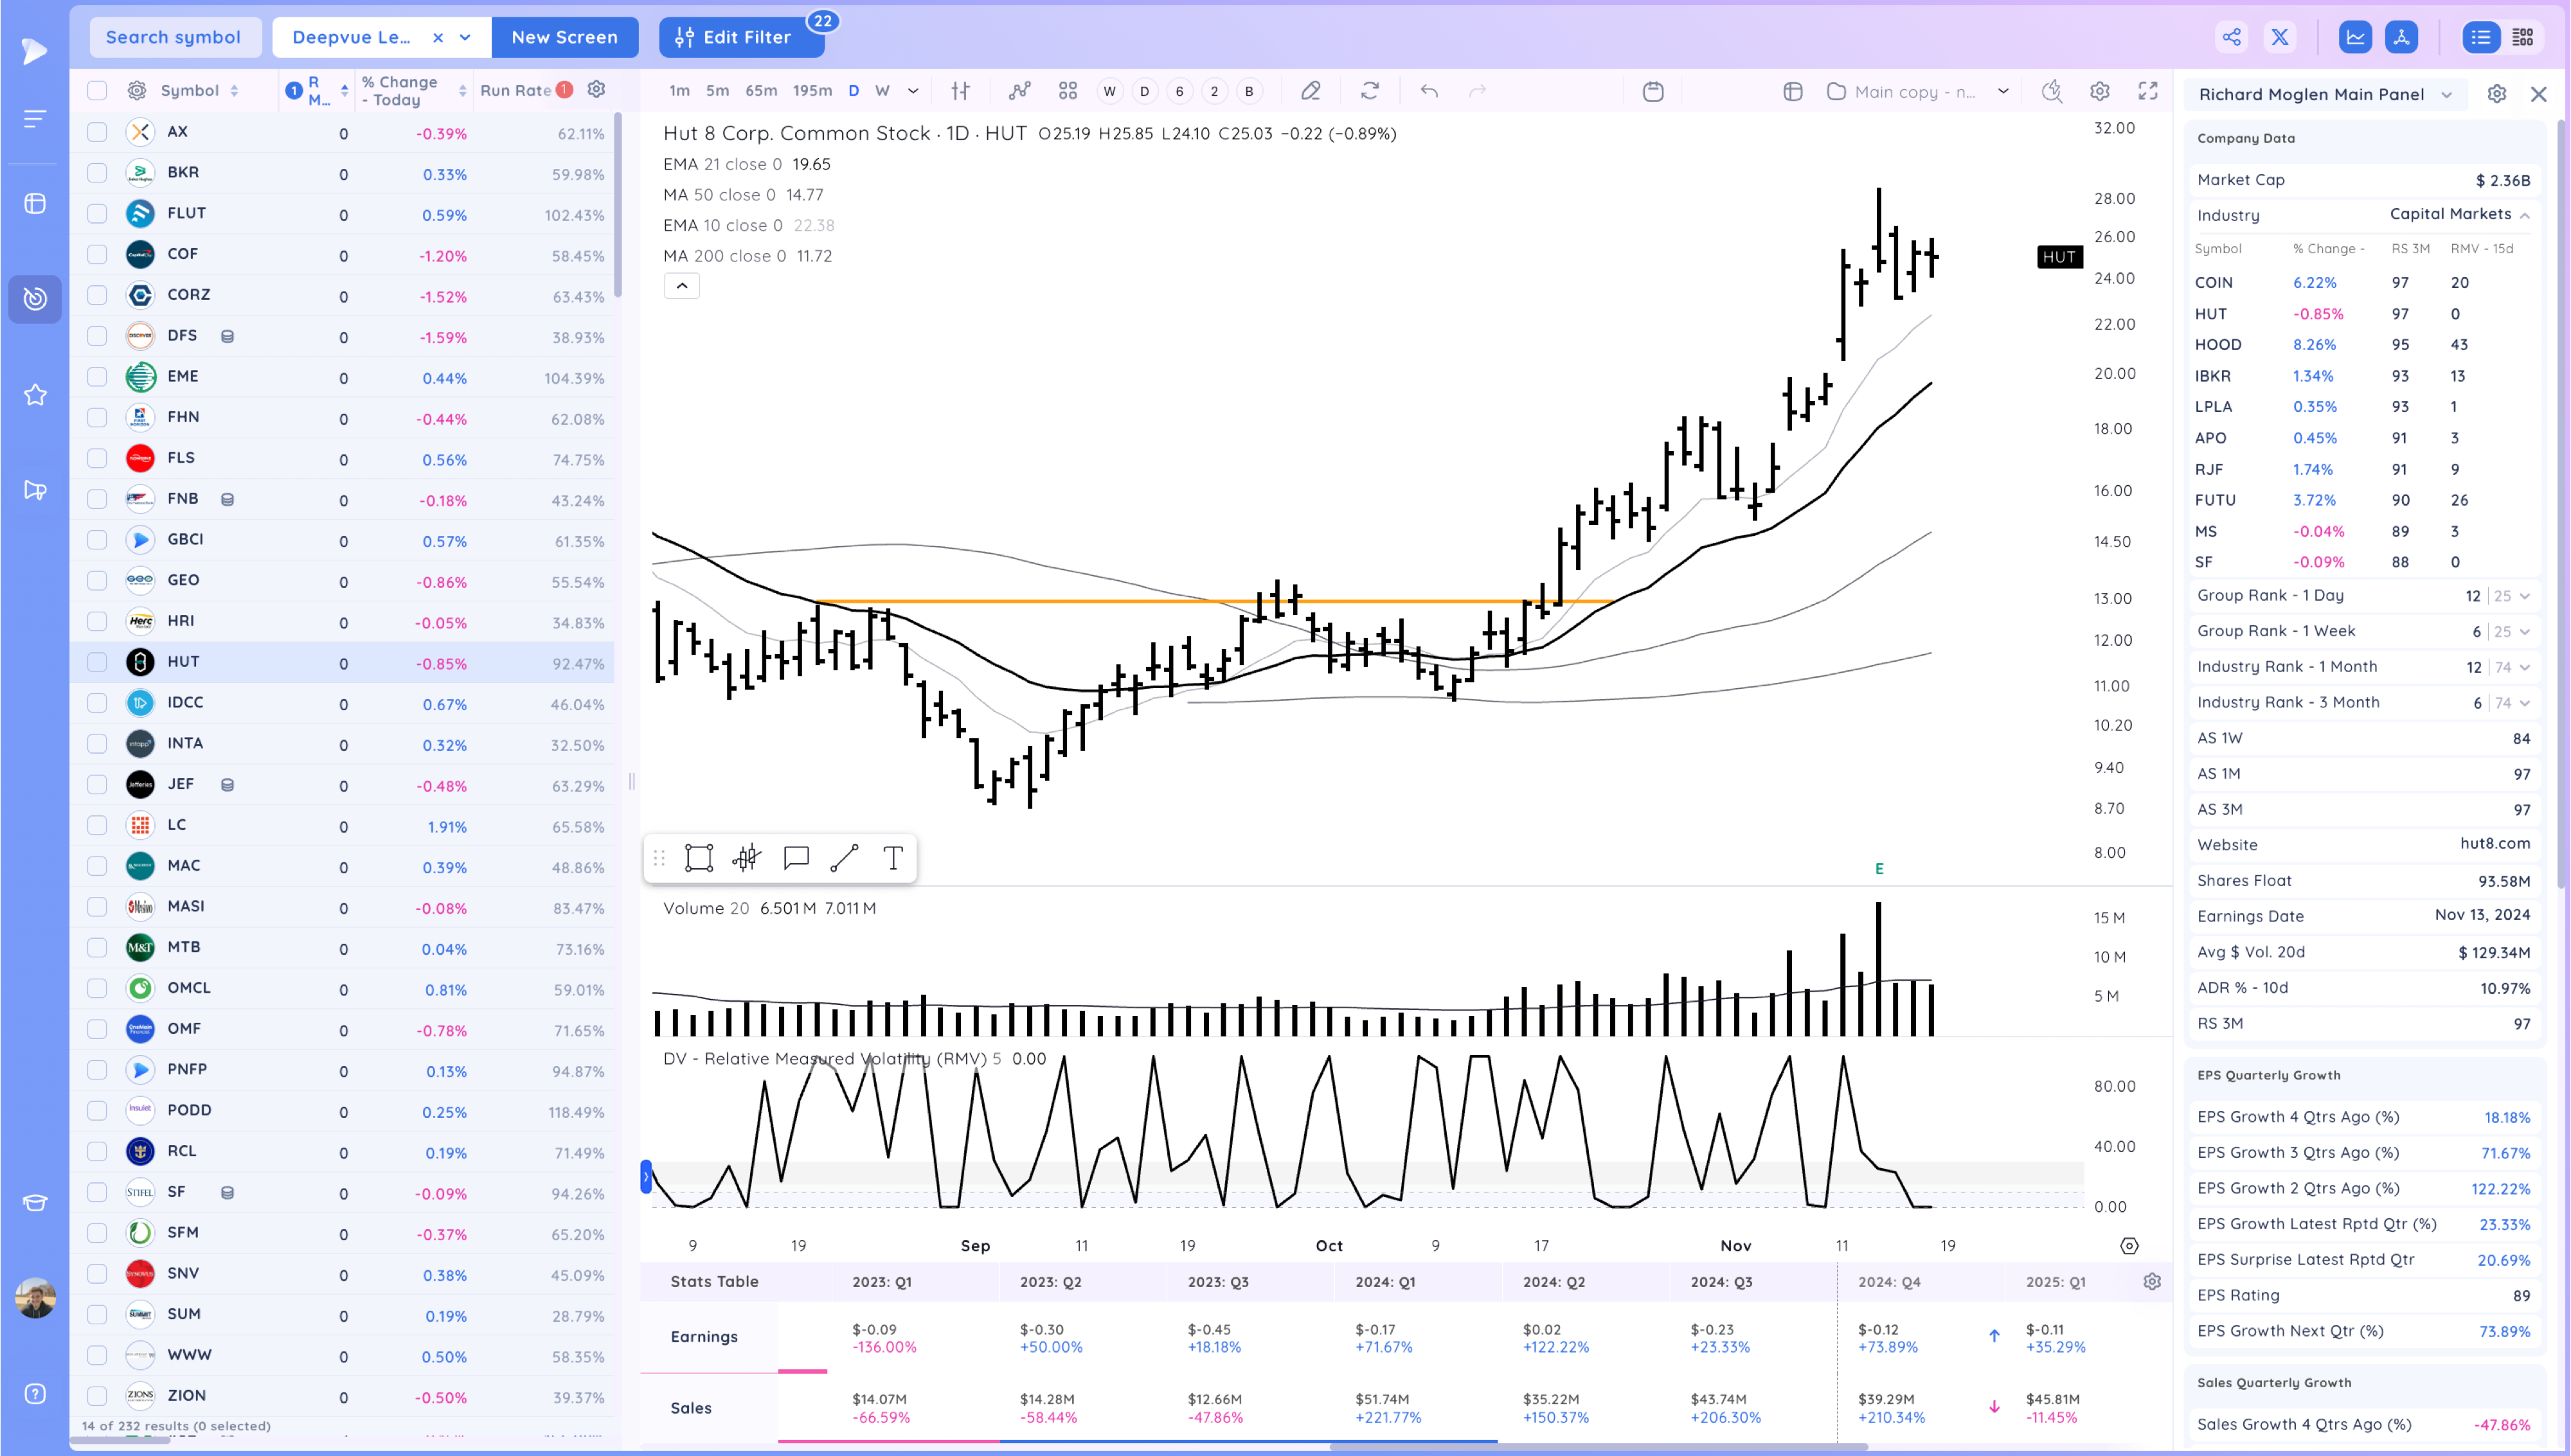Viewport: 2571px width, 1456px height.
Task: Check the PODD row checkbox
Action: coord(97,1110)
